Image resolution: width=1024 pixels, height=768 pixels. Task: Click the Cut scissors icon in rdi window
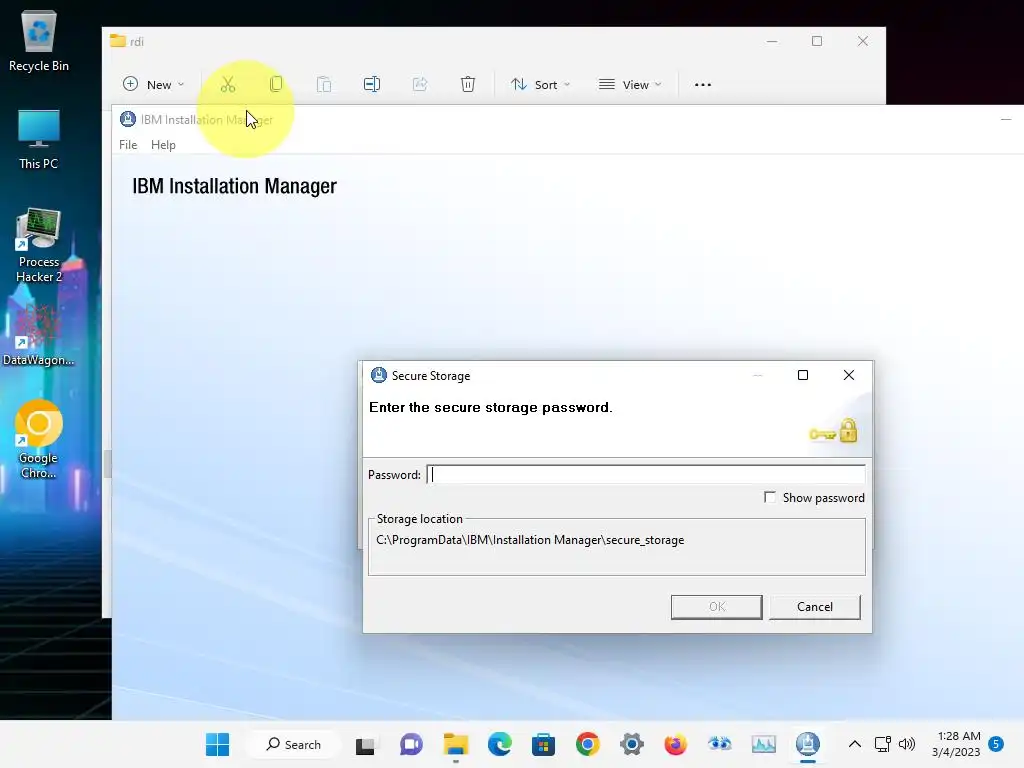point(227,84)
